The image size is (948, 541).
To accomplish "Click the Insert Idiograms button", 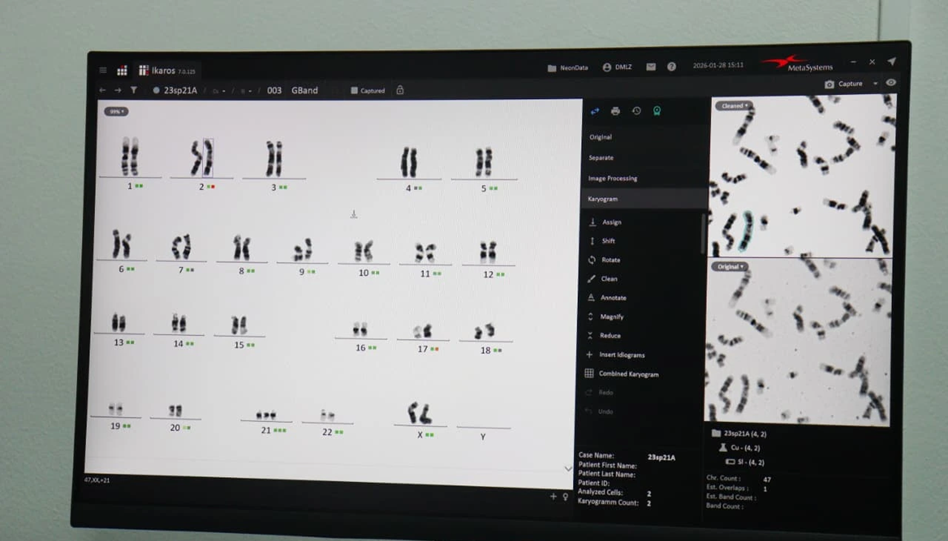I will click(621, 355).
